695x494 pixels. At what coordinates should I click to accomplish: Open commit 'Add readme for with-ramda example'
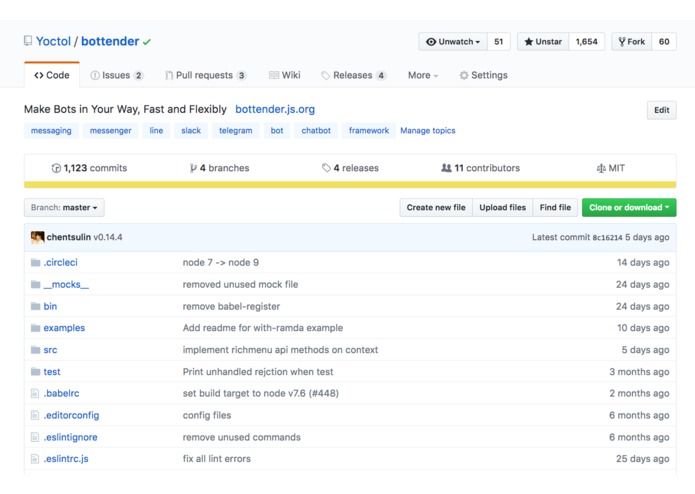tap(263, 328)
